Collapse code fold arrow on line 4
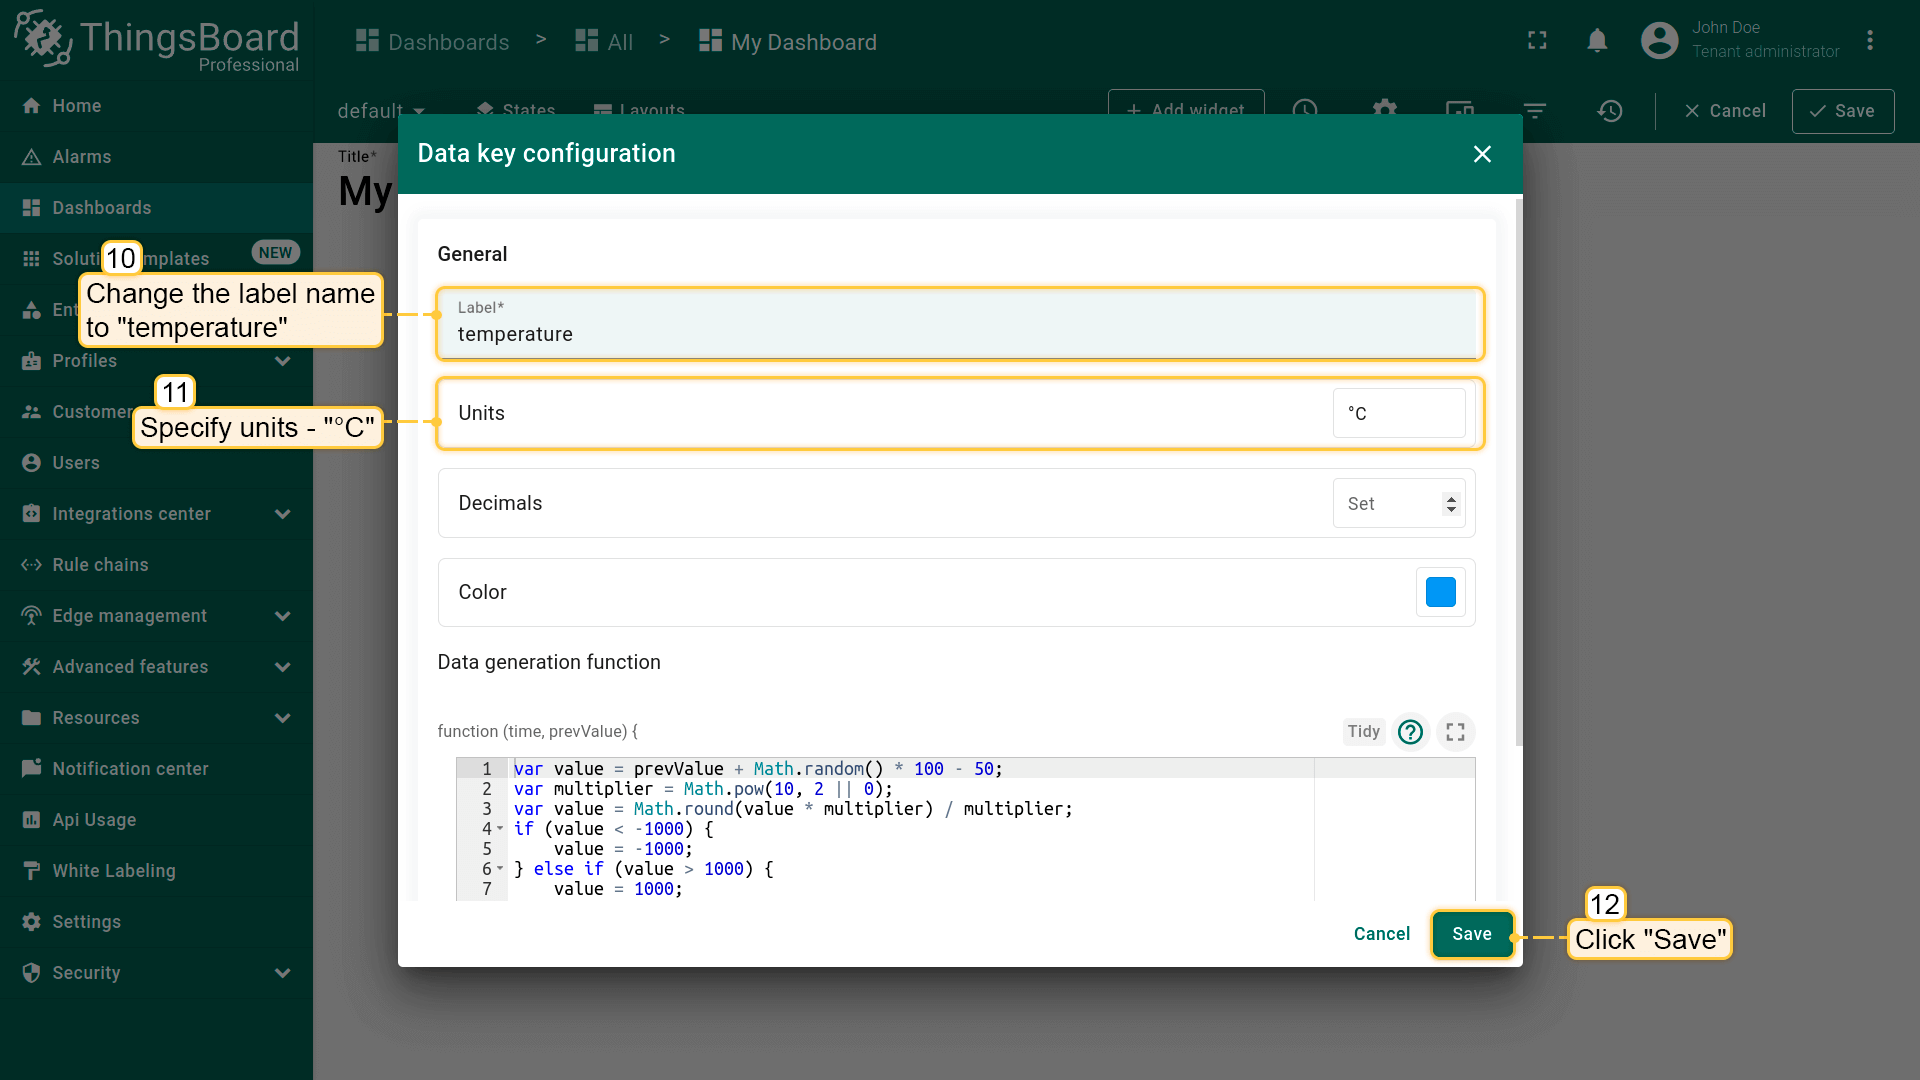This screenshot has width=1920, height=1080. tap(500, 829)
